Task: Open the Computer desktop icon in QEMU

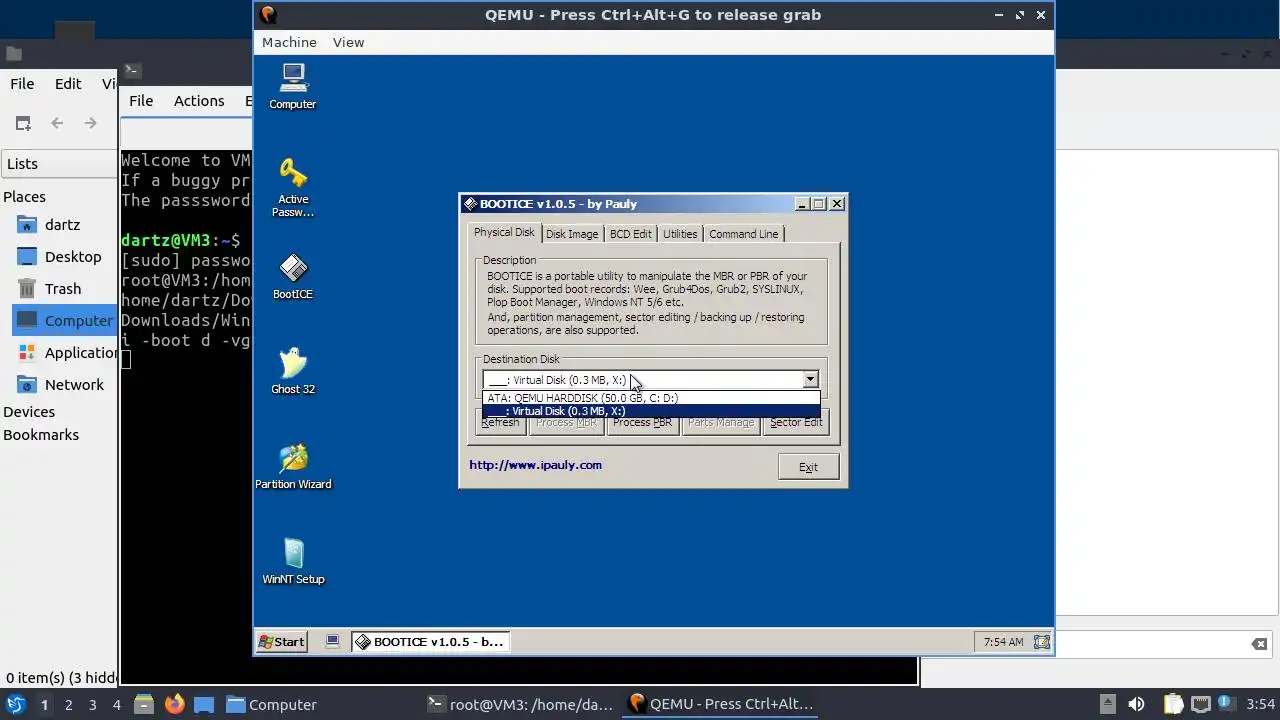Action: point(292,86)
